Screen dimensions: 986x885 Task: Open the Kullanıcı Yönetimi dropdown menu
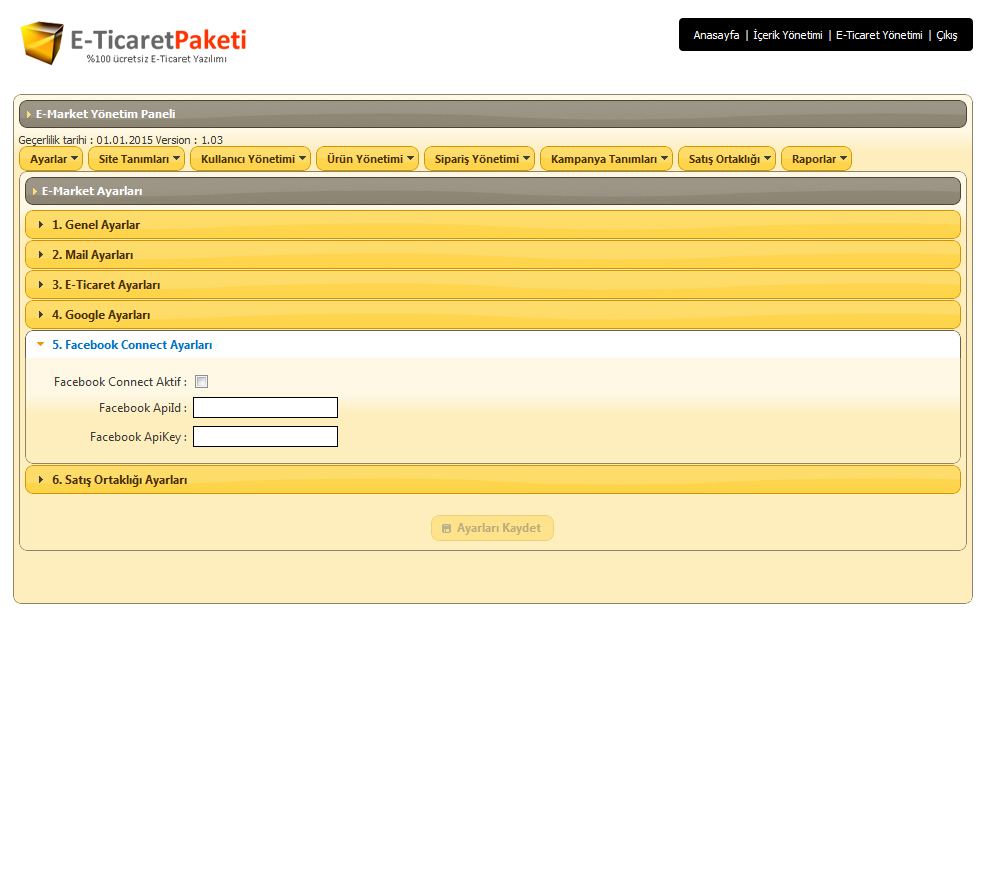click(x=250, y=159)
